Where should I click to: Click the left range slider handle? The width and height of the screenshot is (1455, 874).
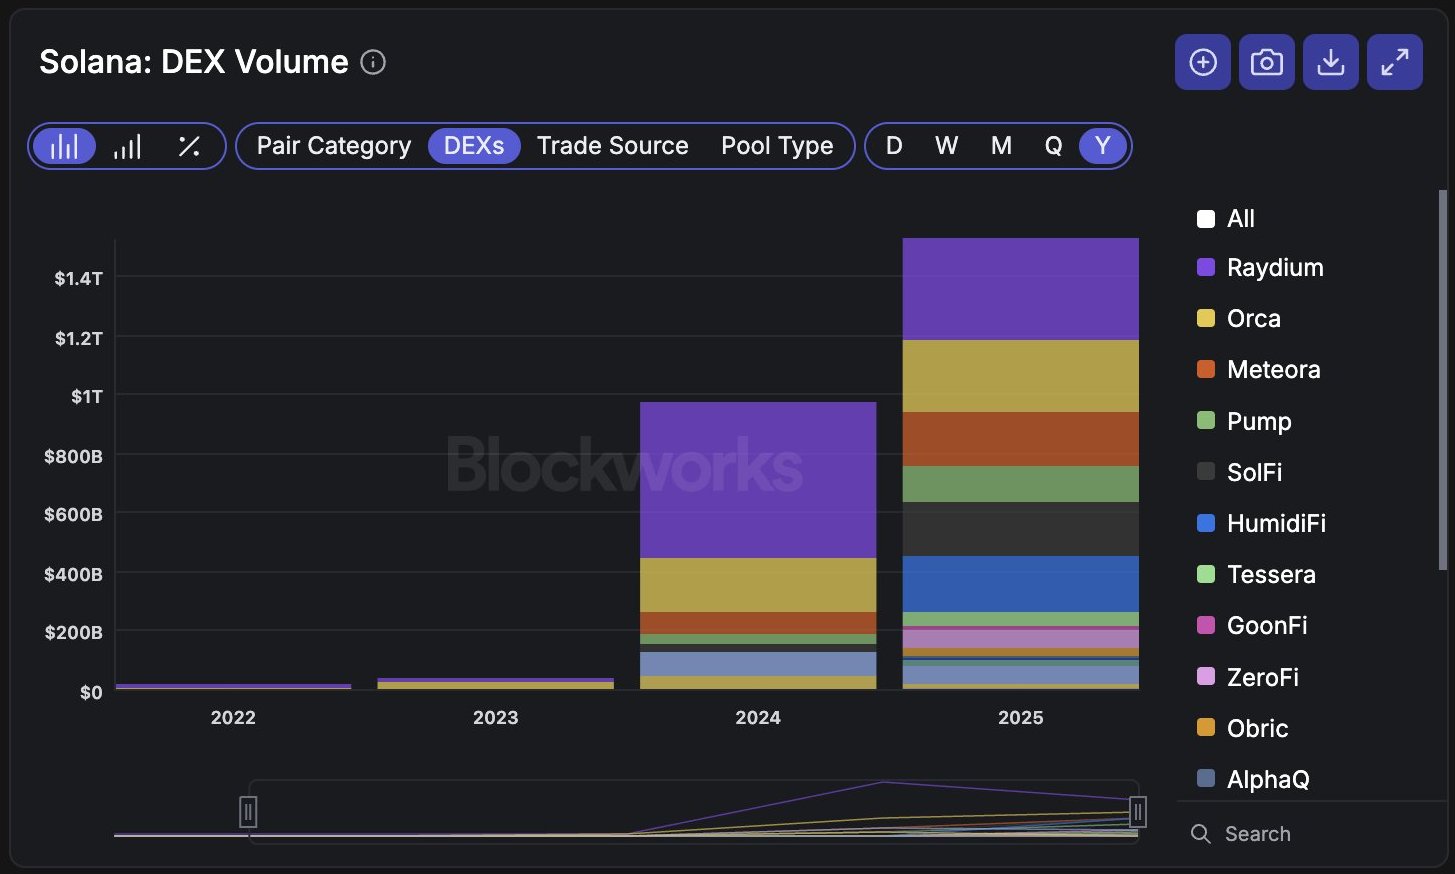tap(248, 811)
